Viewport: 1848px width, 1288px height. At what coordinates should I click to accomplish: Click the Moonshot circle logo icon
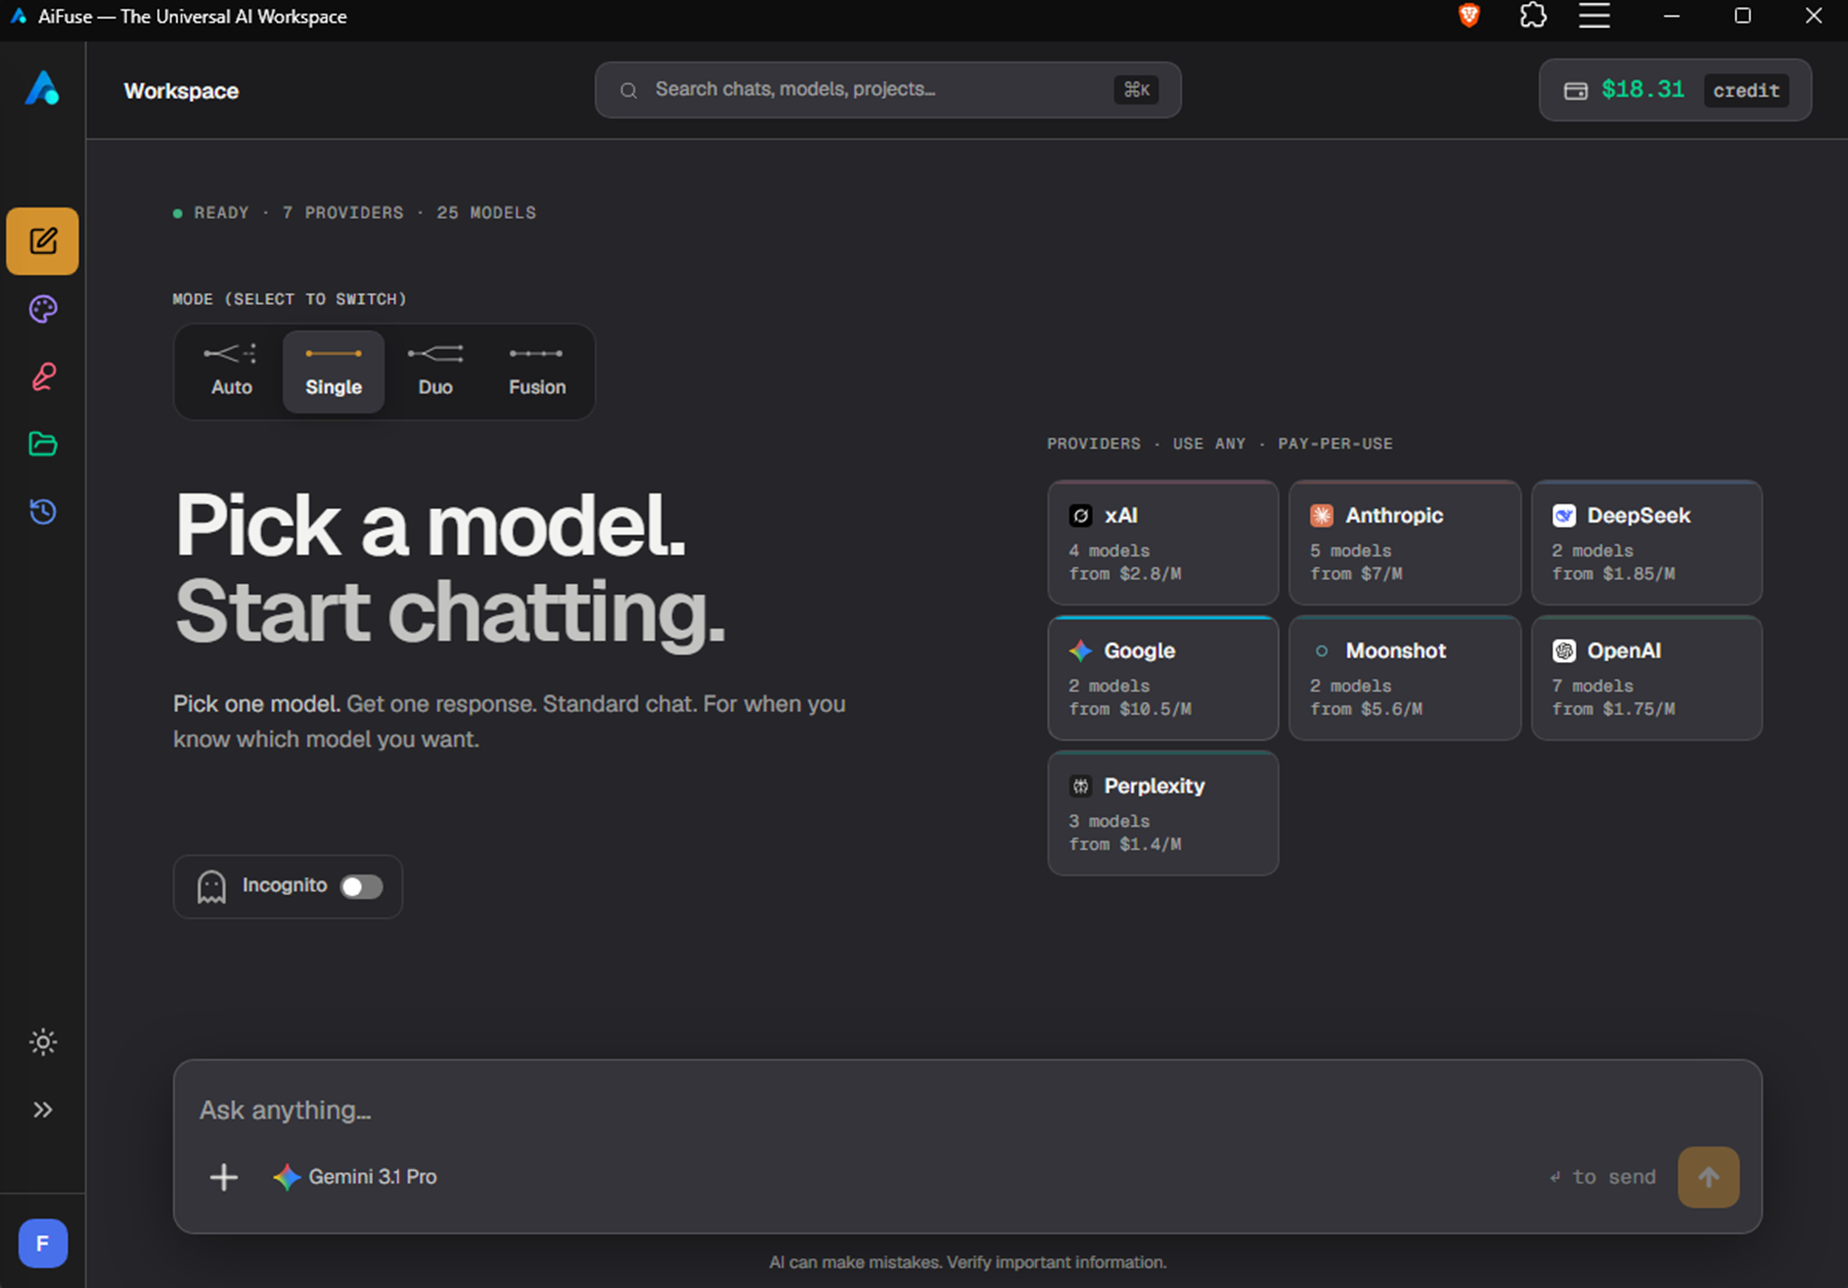coord(1322,651)
